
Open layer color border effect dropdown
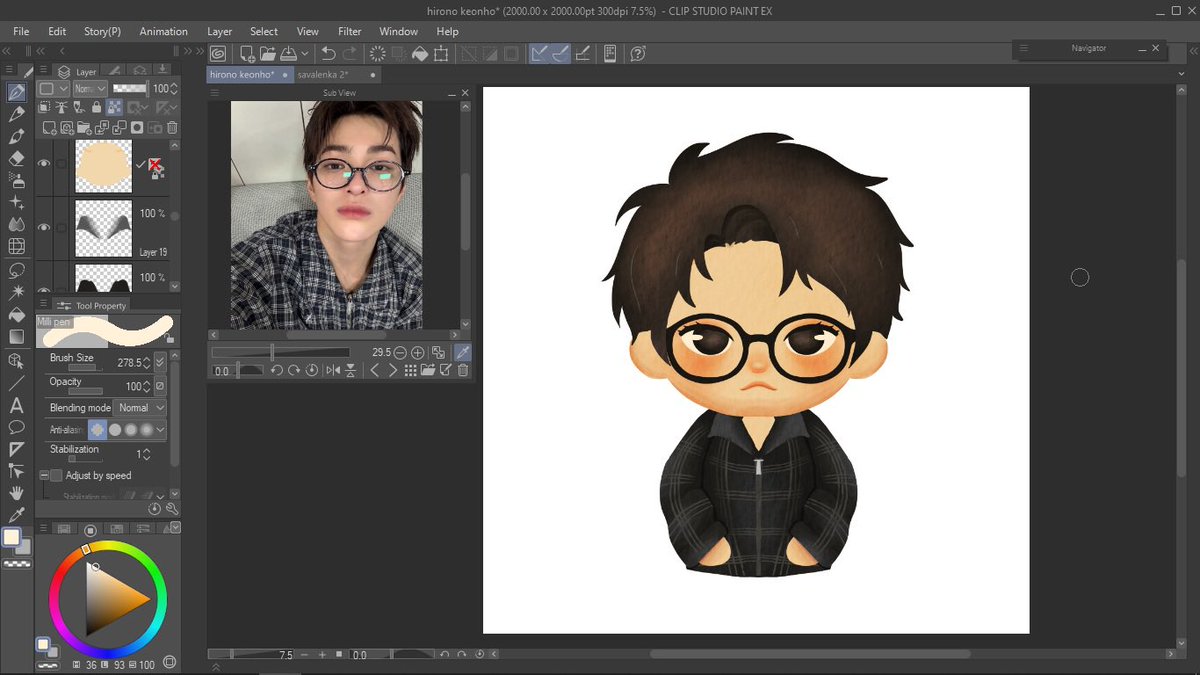click(x=52, y=89)
